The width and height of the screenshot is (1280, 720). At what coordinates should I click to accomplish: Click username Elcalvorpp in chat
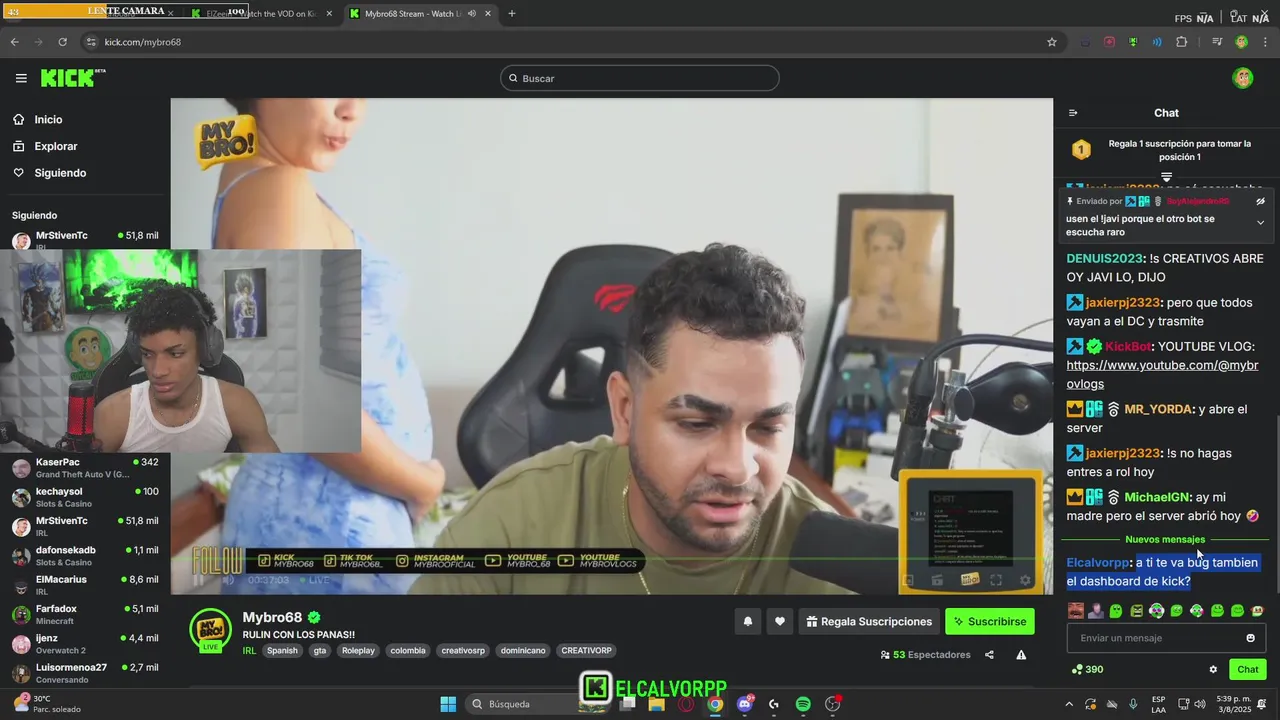coord(1098,563)
